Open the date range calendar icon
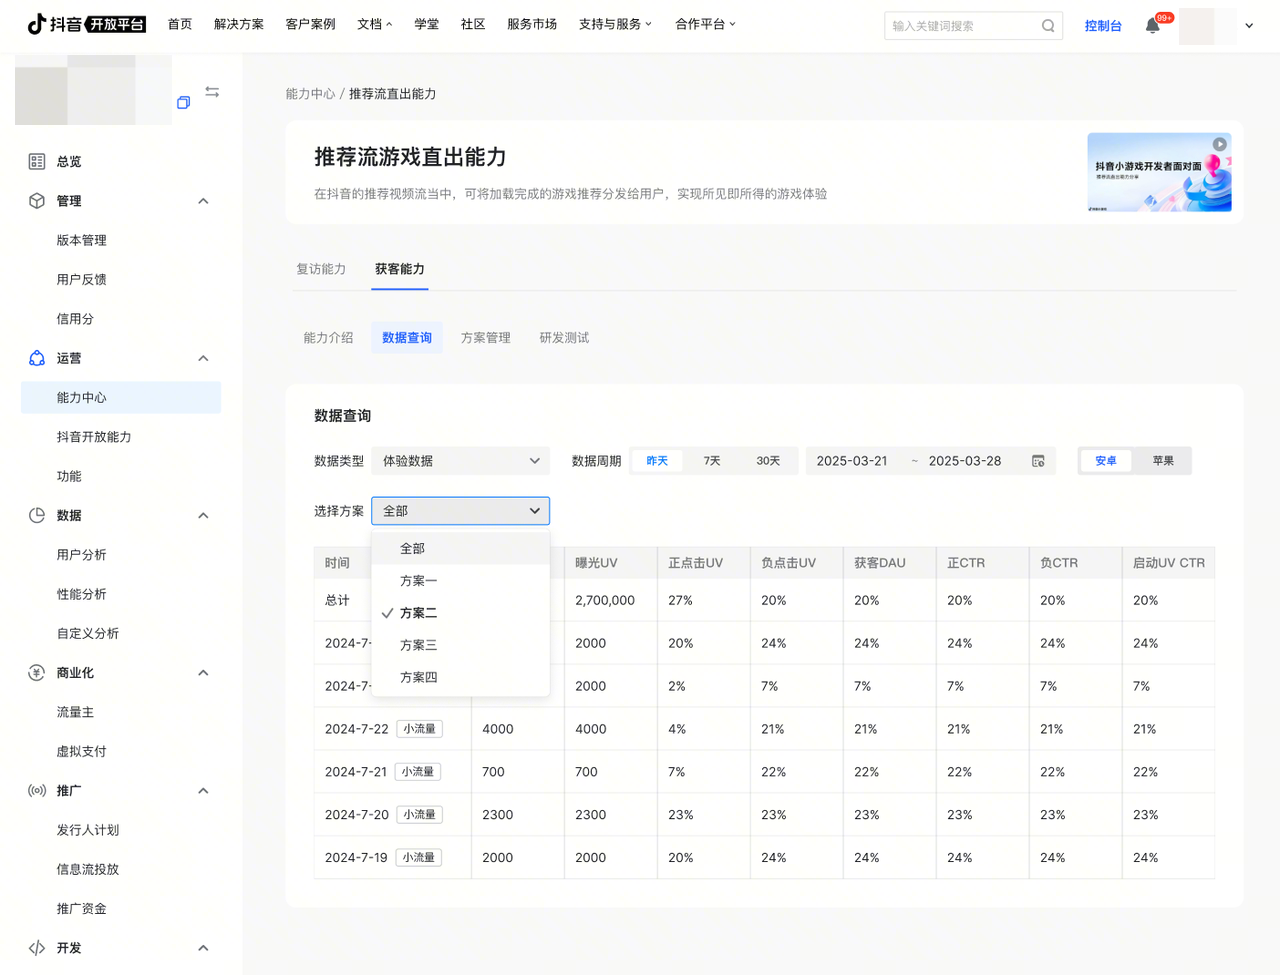The height and width of the screenshot is (975, 1280). tap(1038, 461)
